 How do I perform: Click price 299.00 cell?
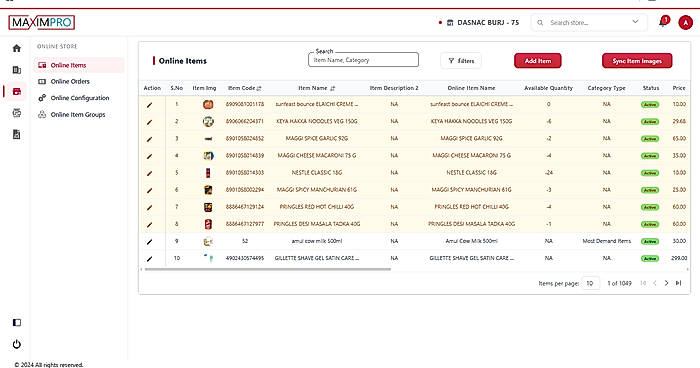(x=679, y=258)
